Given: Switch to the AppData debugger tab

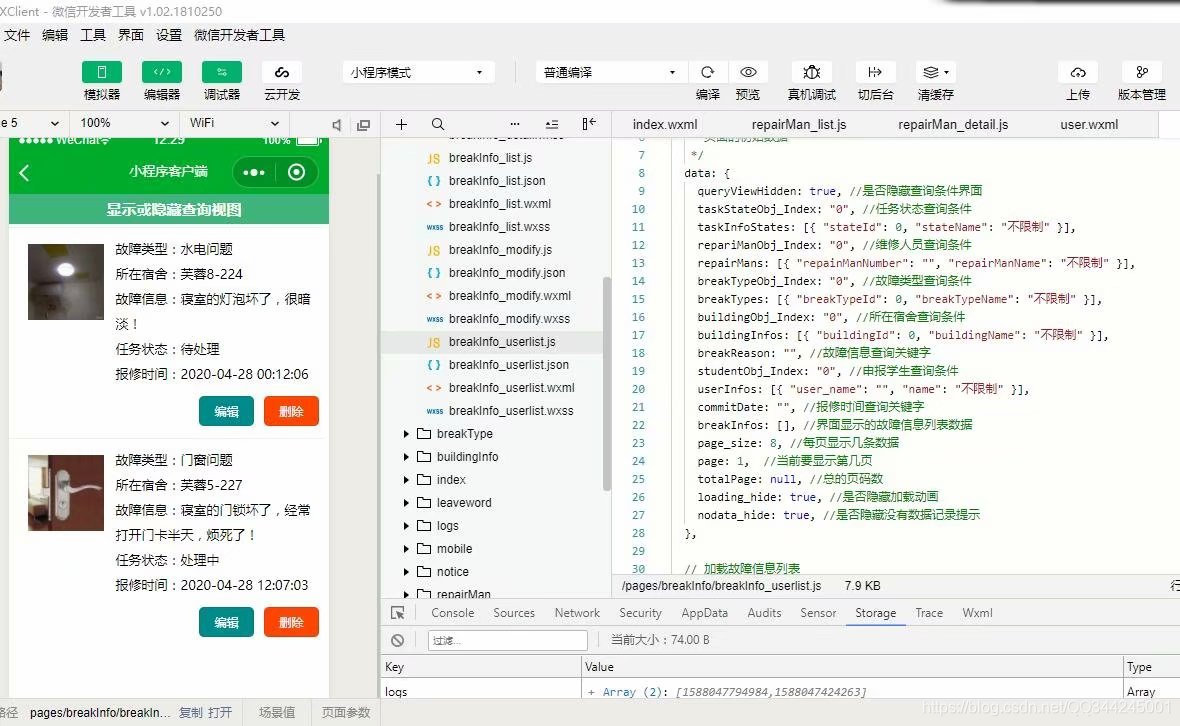Looking at the screenshot, I should pyautogui.click(x=704, y=613).
